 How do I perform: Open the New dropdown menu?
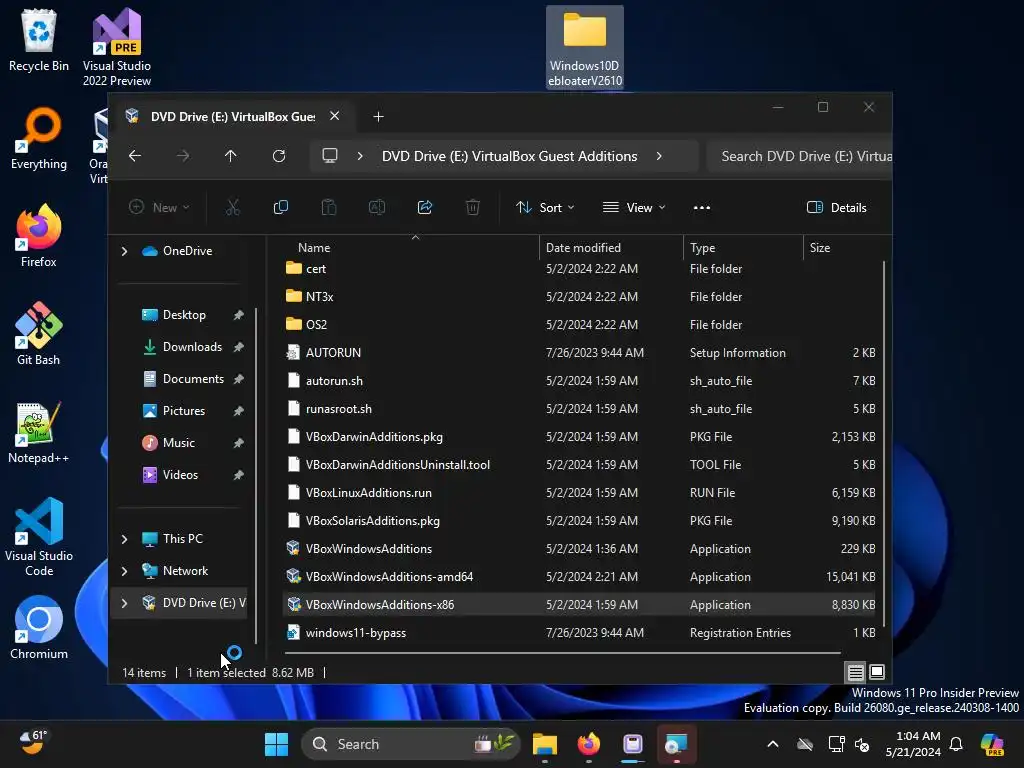click(159, 208)
